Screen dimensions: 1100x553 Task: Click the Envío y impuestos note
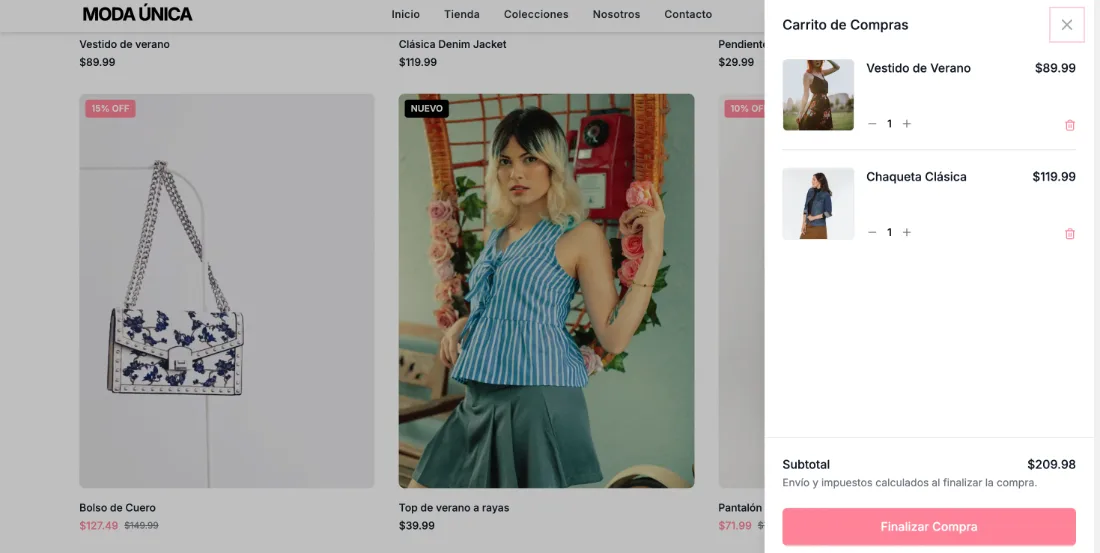pos(909,483)
